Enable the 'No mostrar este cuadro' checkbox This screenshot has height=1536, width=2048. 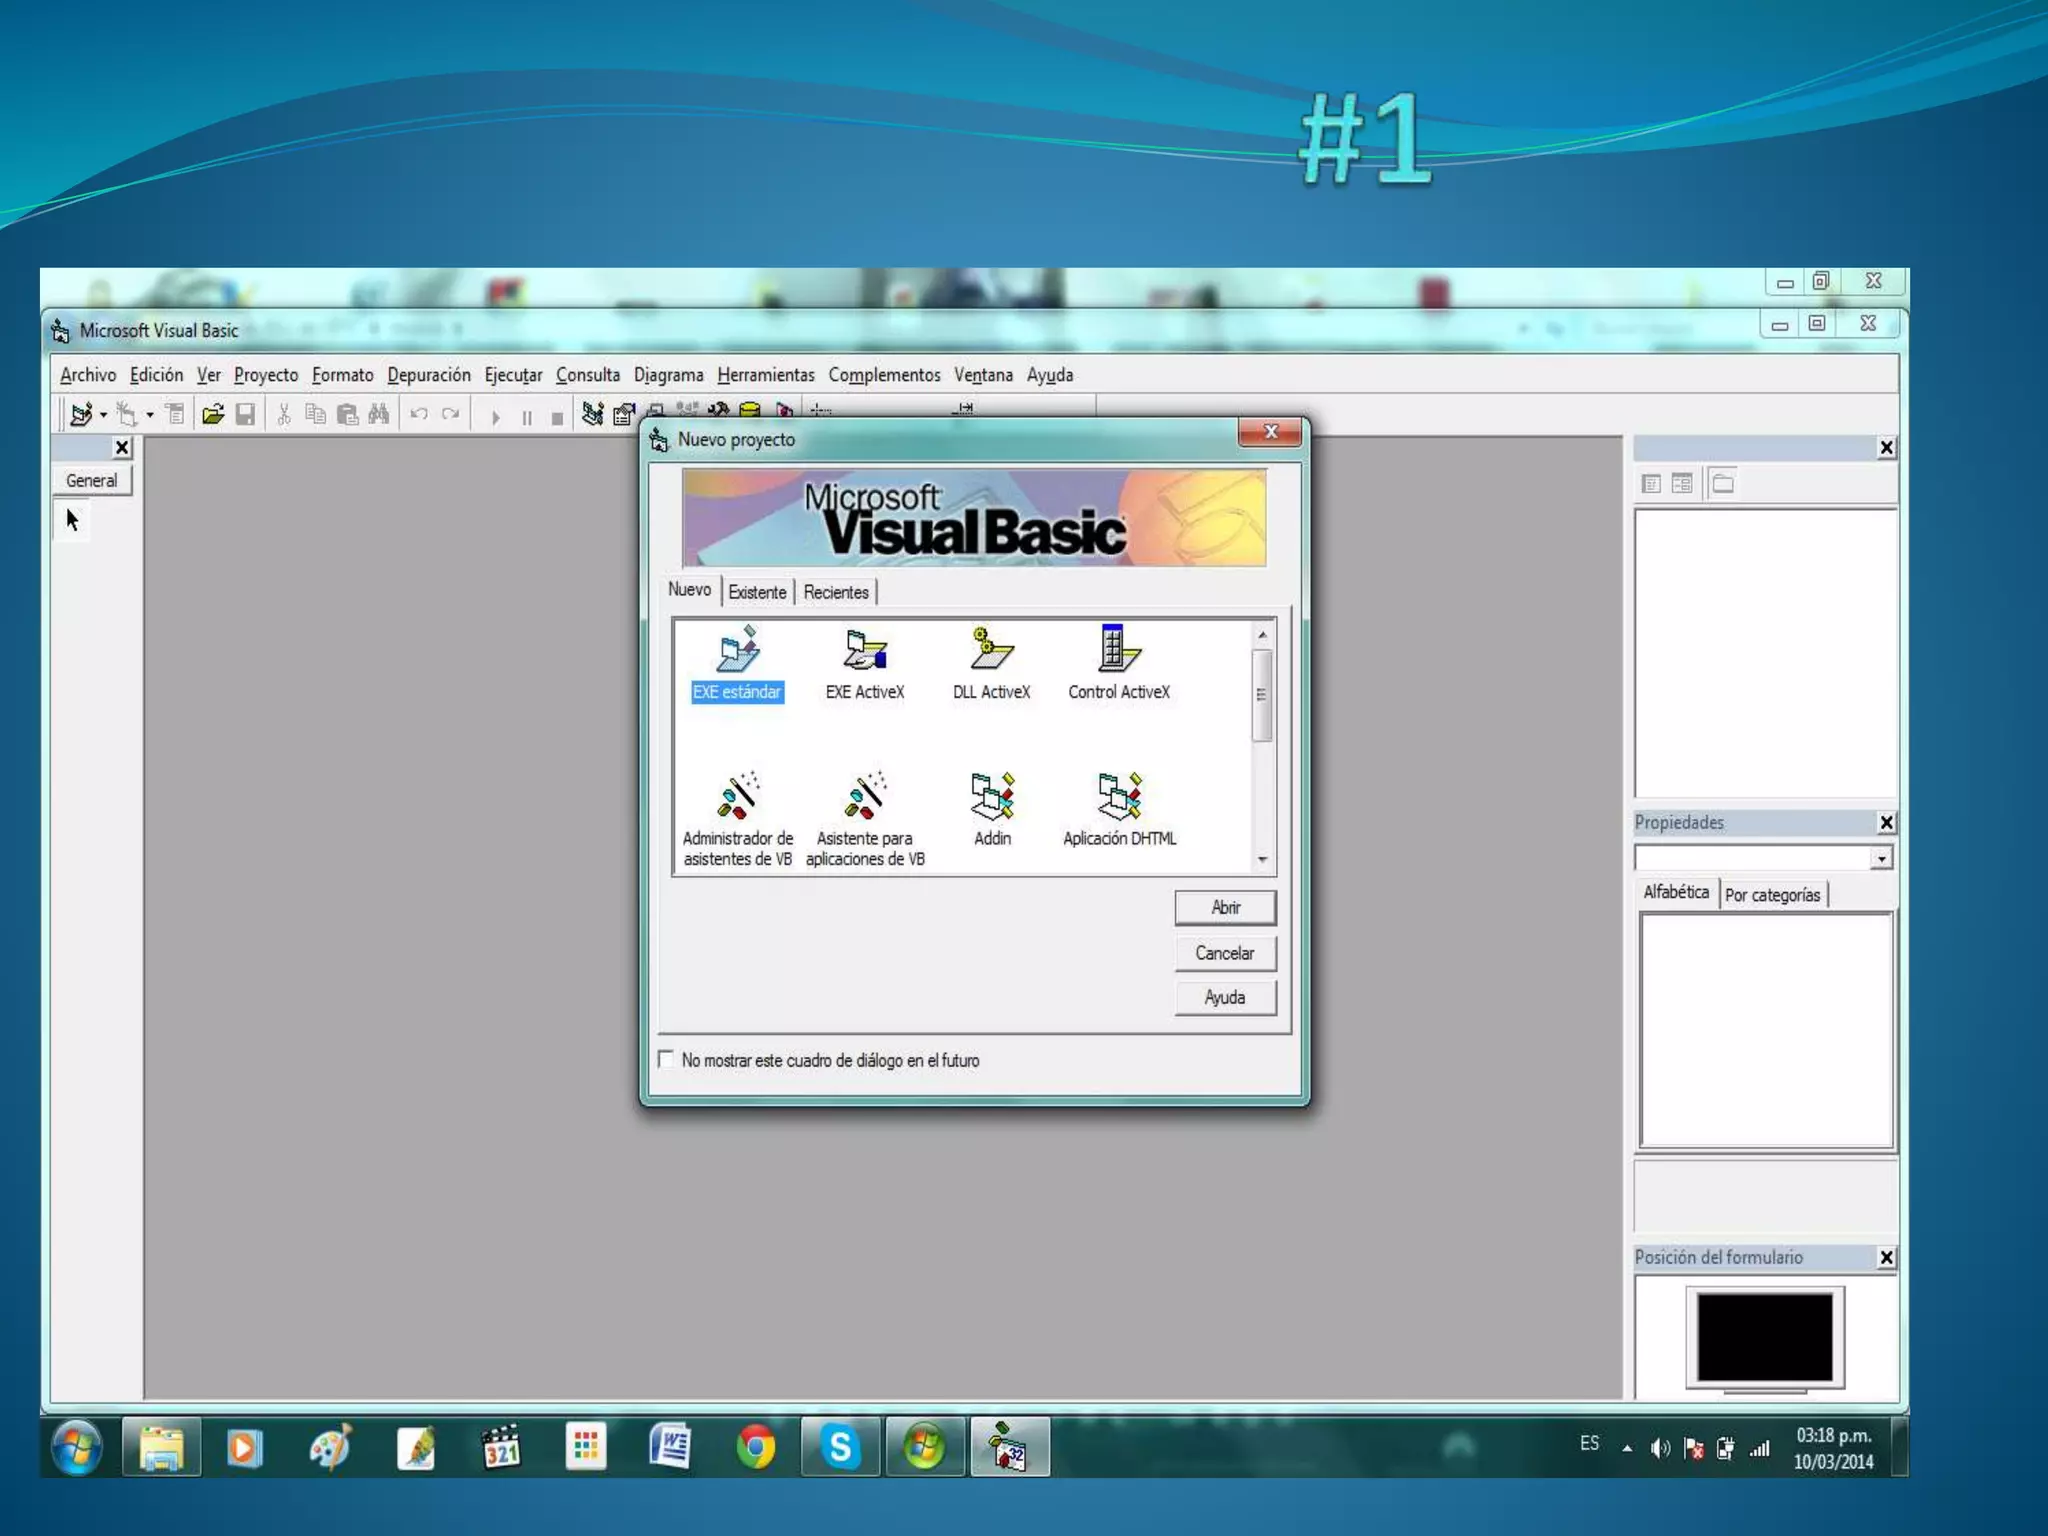667,1059
